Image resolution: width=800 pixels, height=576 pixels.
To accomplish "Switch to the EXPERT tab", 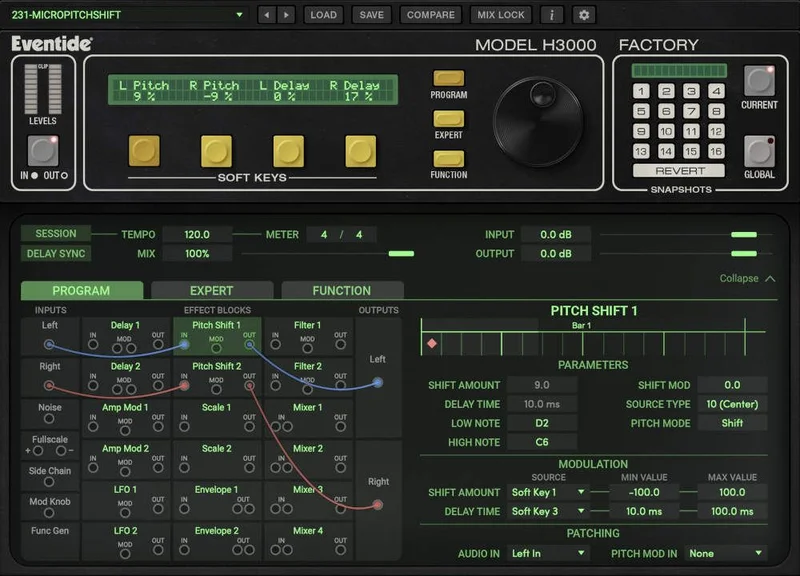I will coord(212,290).
